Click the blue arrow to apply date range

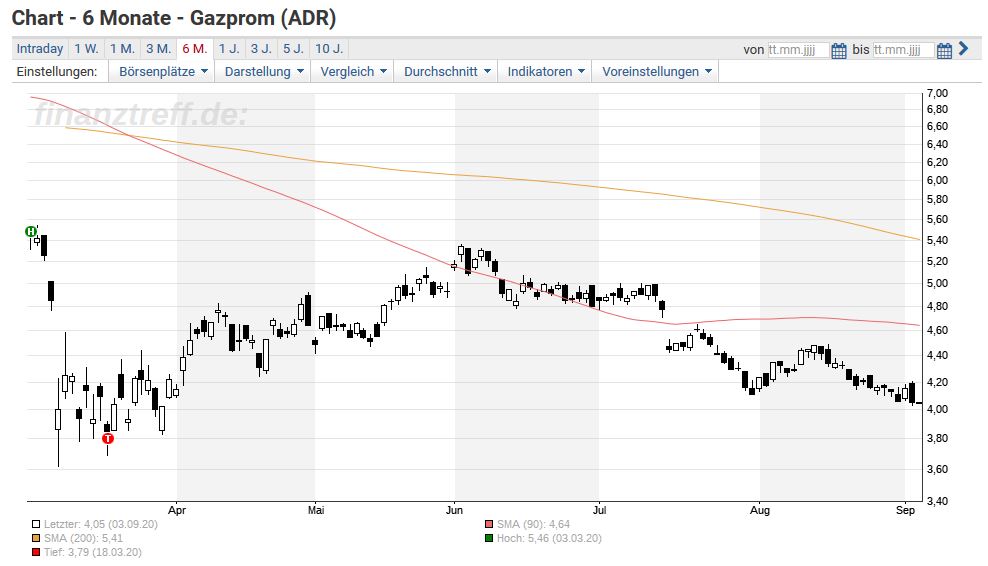963,49
